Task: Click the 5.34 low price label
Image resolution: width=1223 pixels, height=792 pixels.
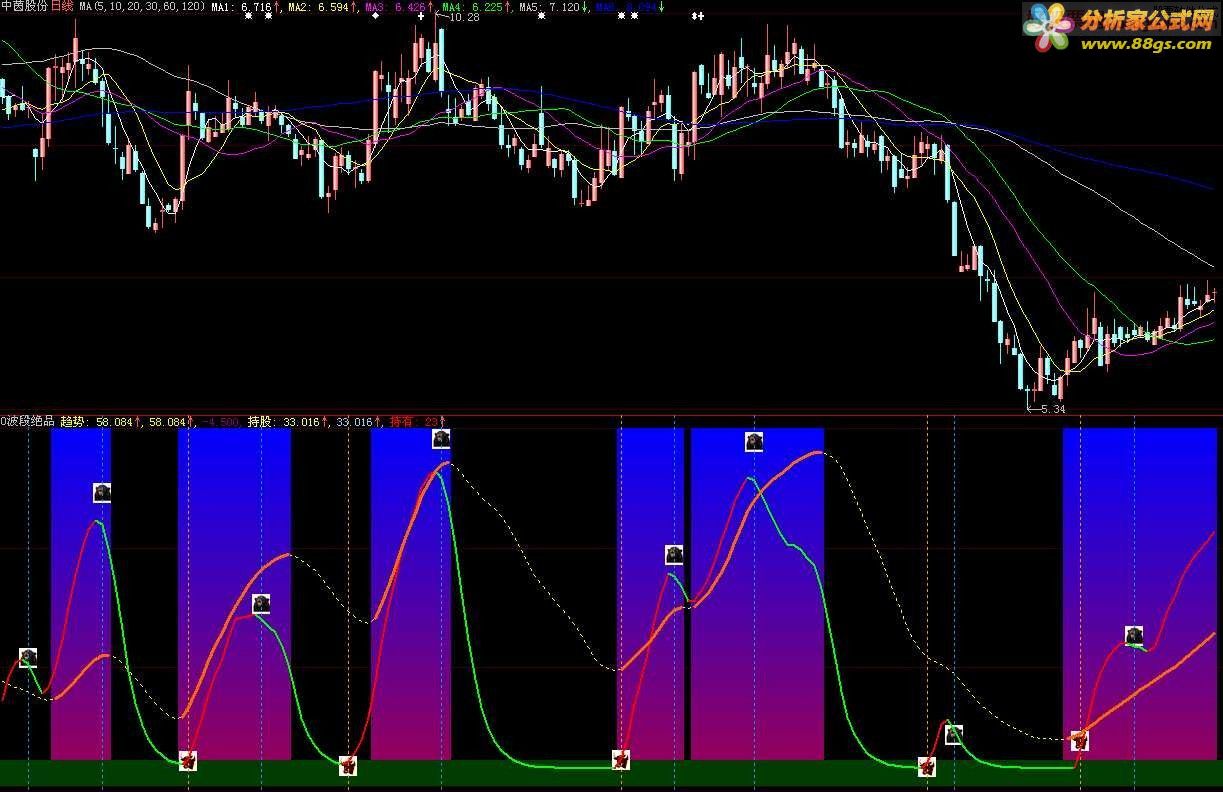Action: pyautogui.click(x=1052, y=408)
